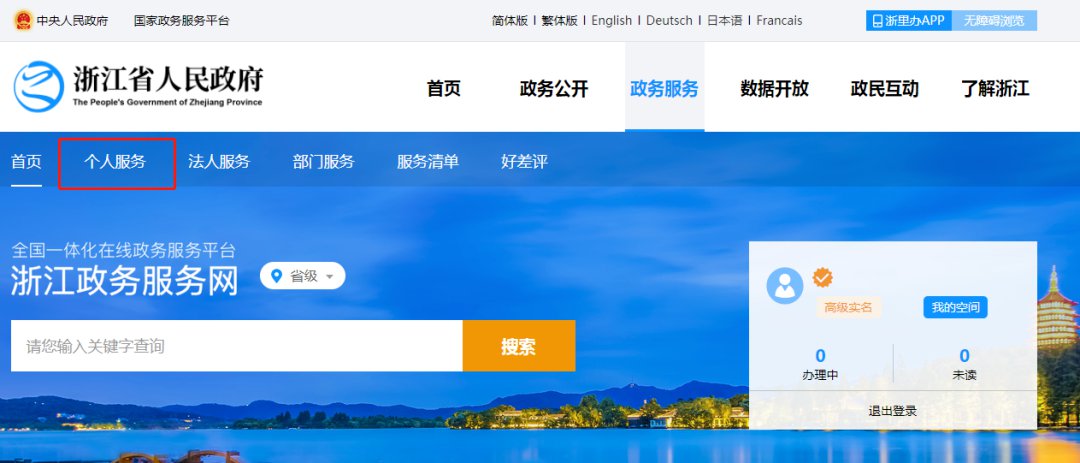This screenshot has width=1080, height=463.
Task: Open 政民互动 menu
Action: [885, 89]
